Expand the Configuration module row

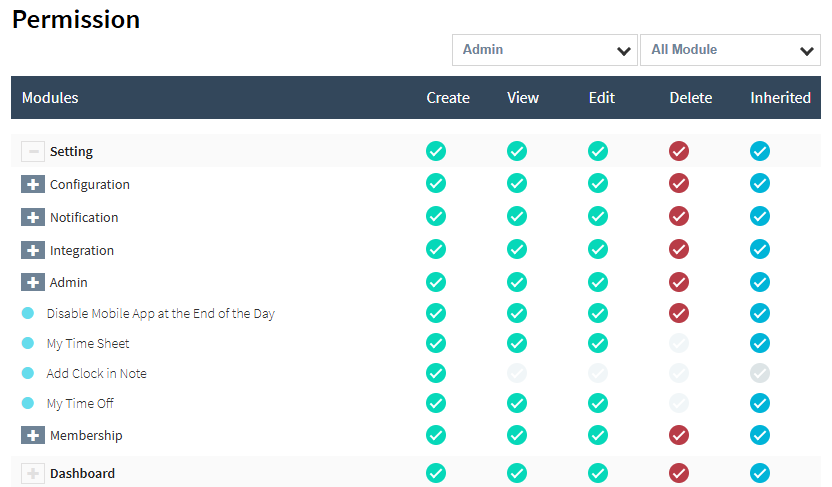[x=33, y=185]
